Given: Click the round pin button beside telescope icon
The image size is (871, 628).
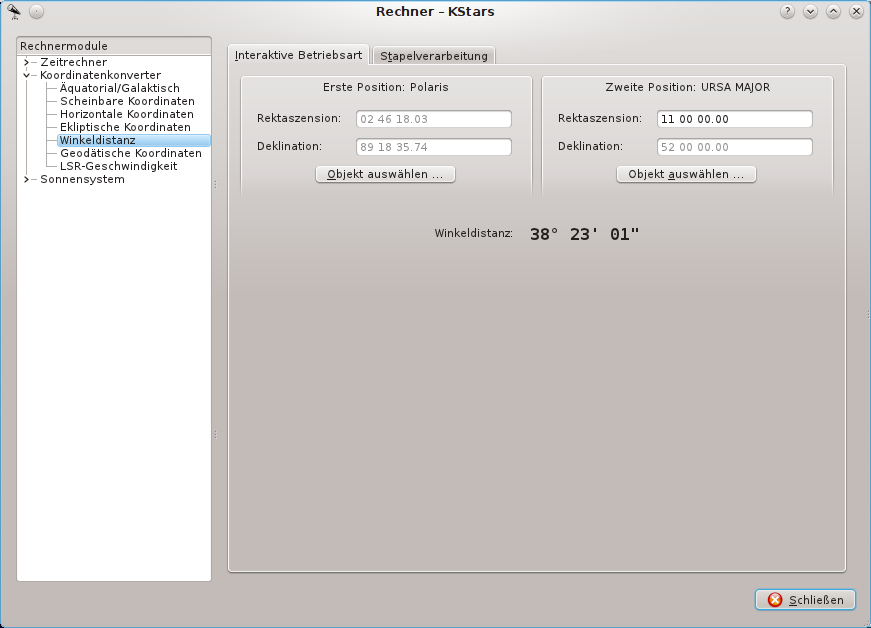Looking at the screenshot, I should [37, 12].
